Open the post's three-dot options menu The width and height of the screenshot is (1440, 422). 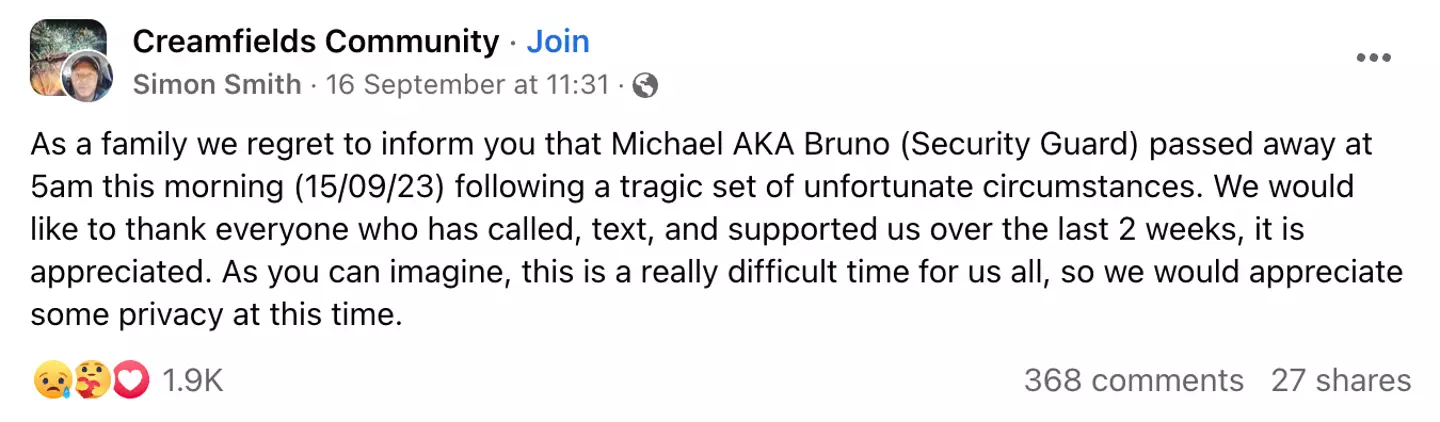click(1373, 58)
